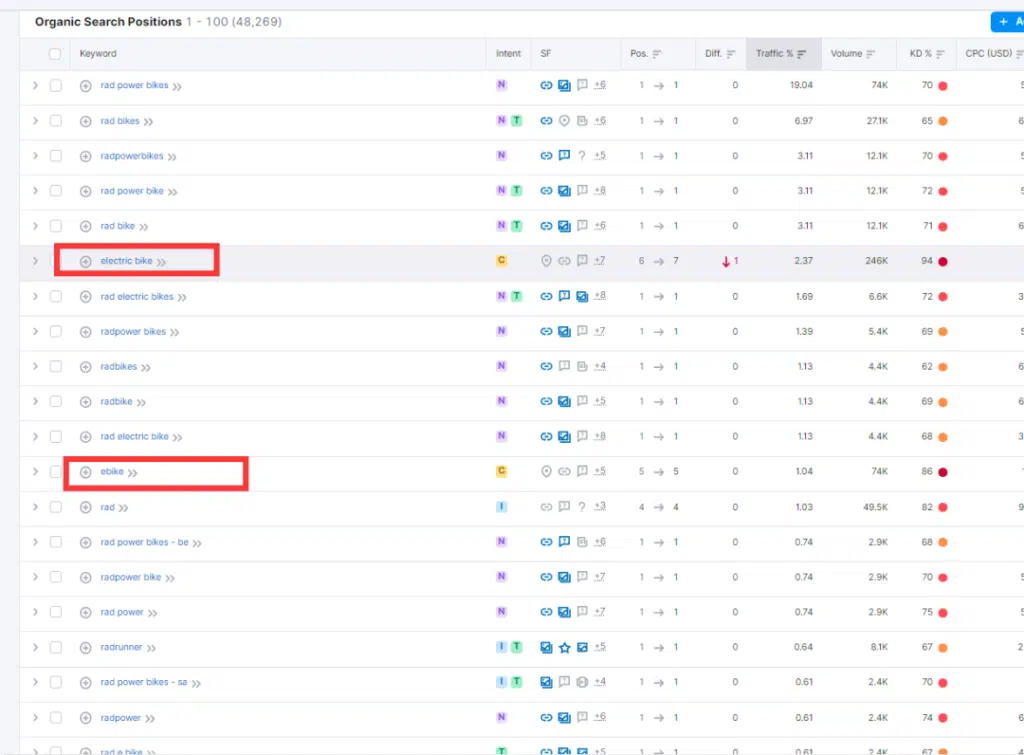
Task: Toggle the select-all checkbox in the header
Action: click(x=55, y=54)
